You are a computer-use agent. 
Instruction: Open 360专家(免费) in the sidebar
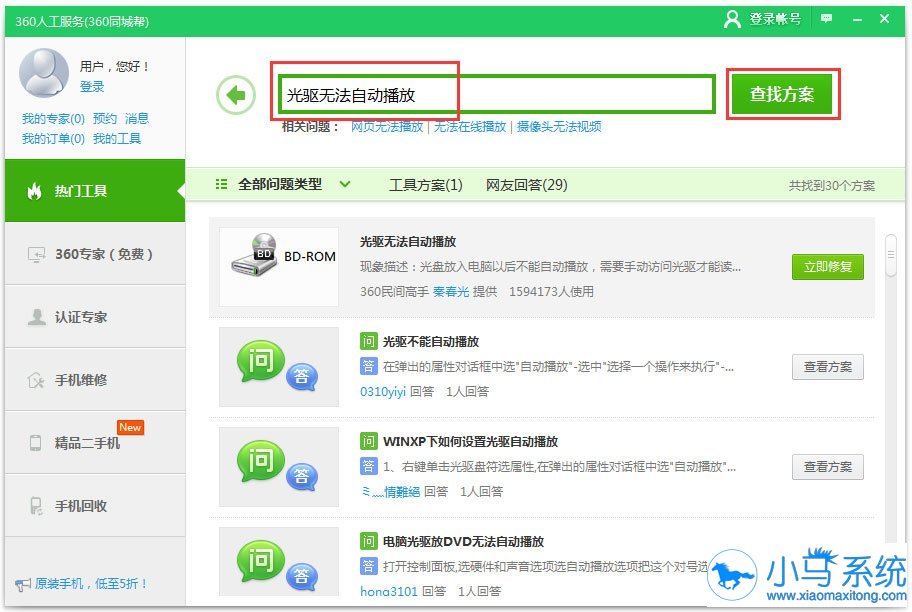tap(95, 254)
